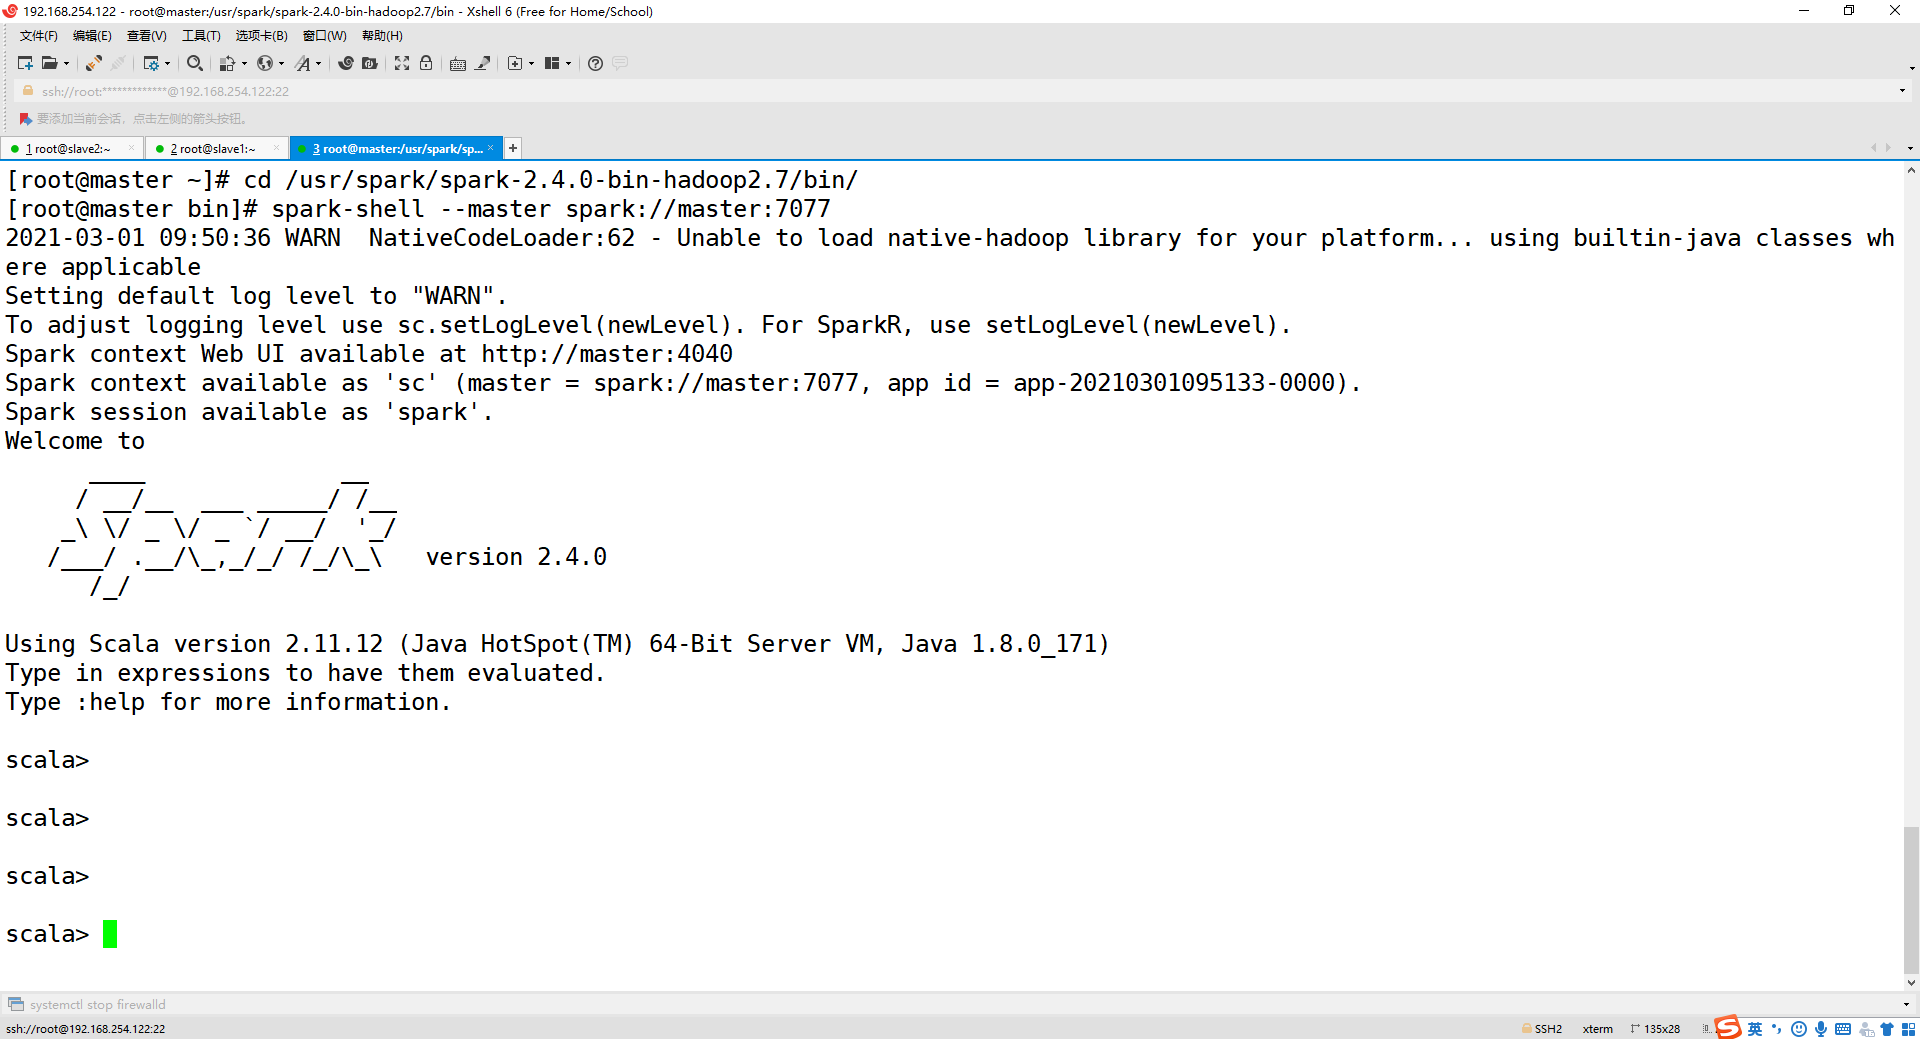This screenshot has height=1039, width=1920.
Task: Open the 工具(T) menu
Action: (x=201, y=36)
